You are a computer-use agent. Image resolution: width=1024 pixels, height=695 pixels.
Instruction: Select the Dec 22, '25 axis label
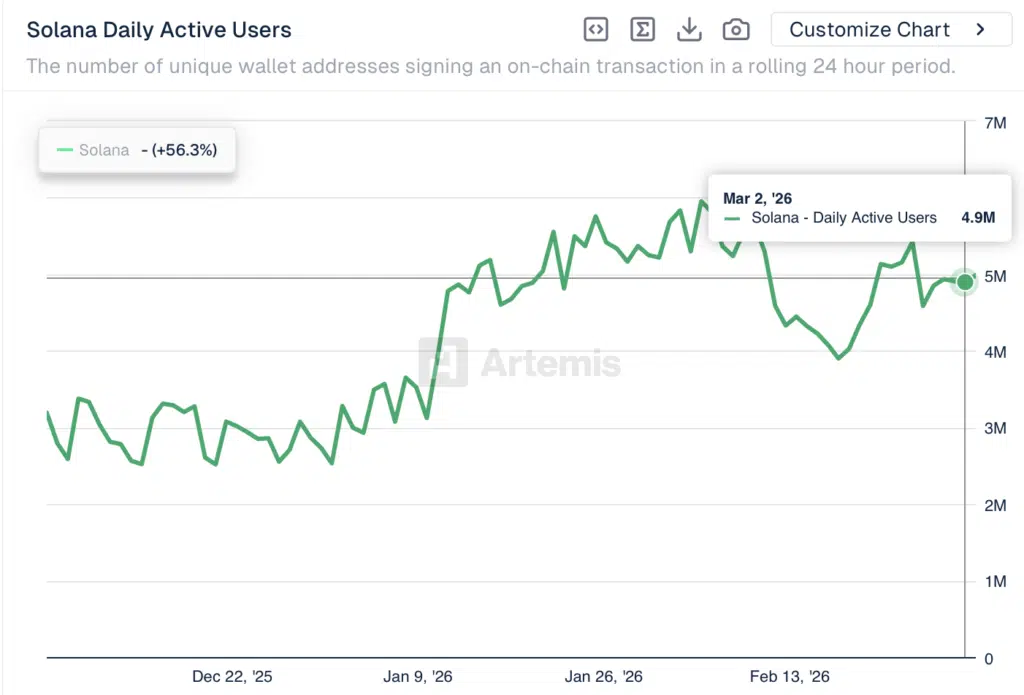[232, 677]
